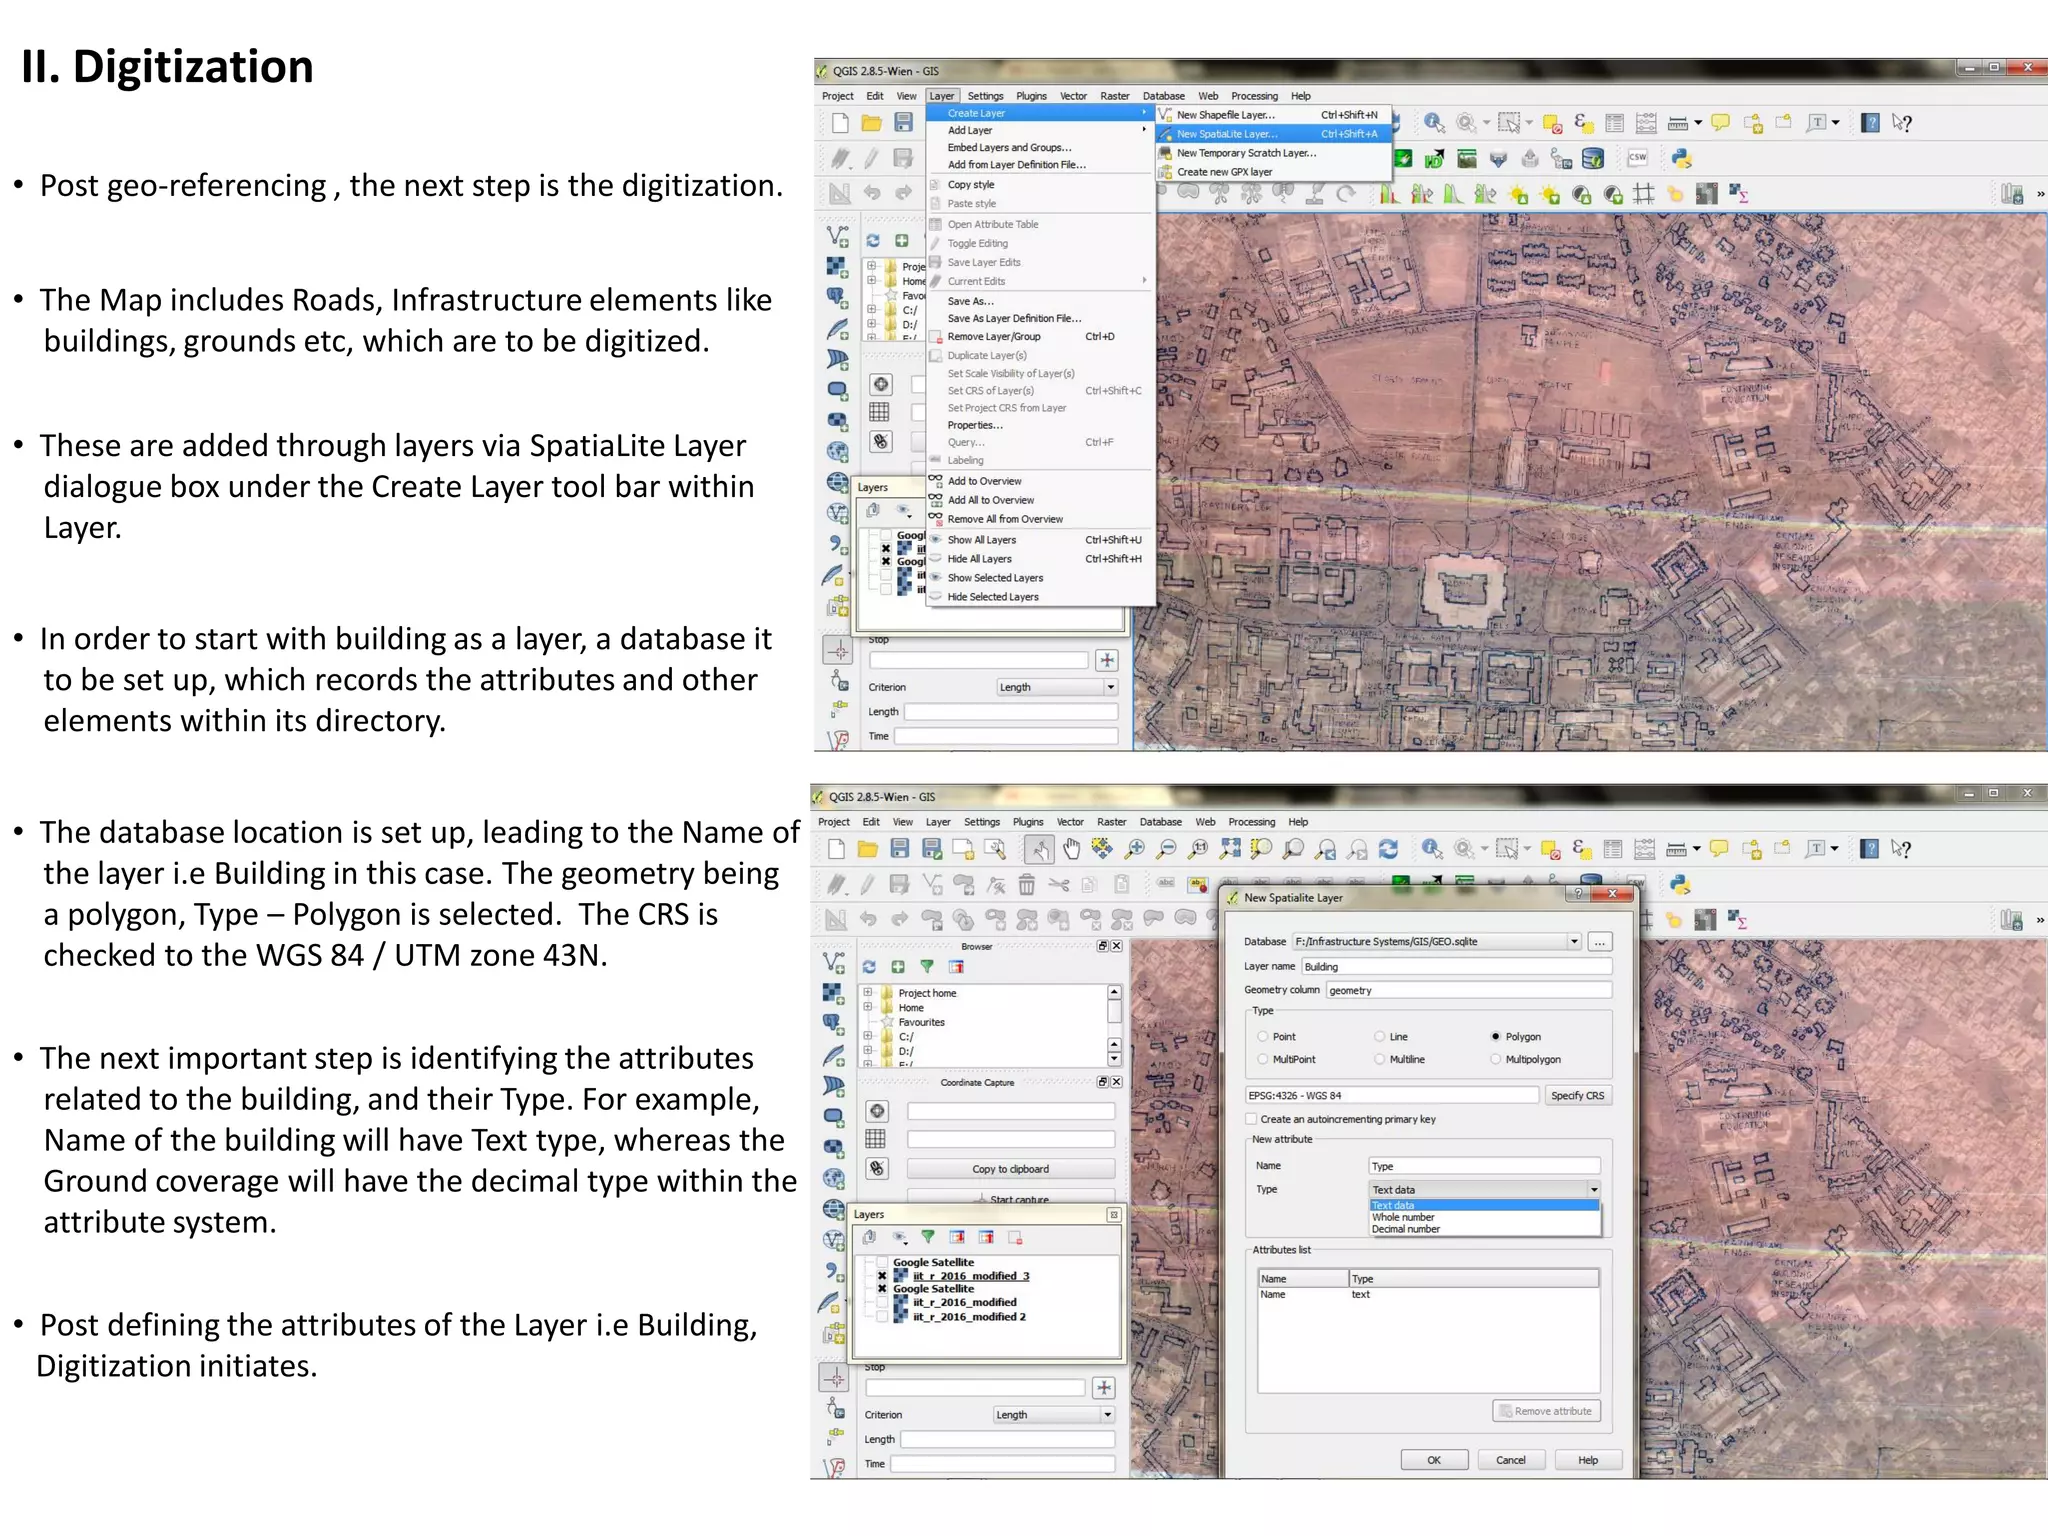This screenshot has width=2048, height=1536.
Task: Open Add Layer submenu in Layer menu
Action: 1040,130
